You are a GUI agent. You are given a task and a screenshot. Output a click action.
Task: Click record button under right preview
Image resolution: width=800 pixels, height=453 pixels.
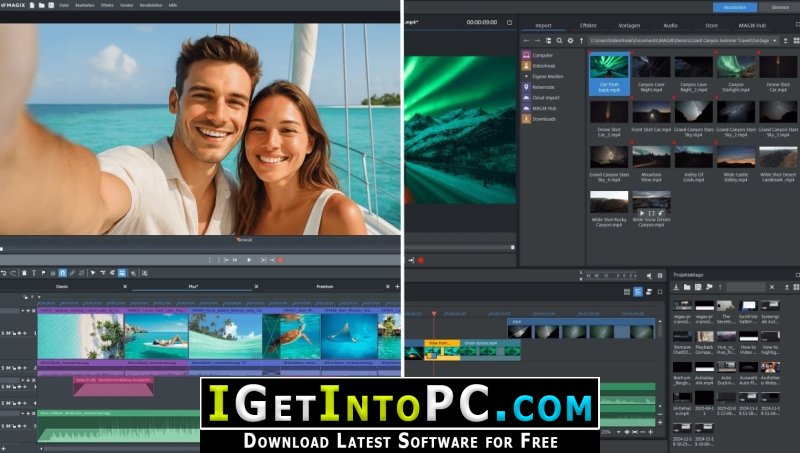(x=421, y=260)
